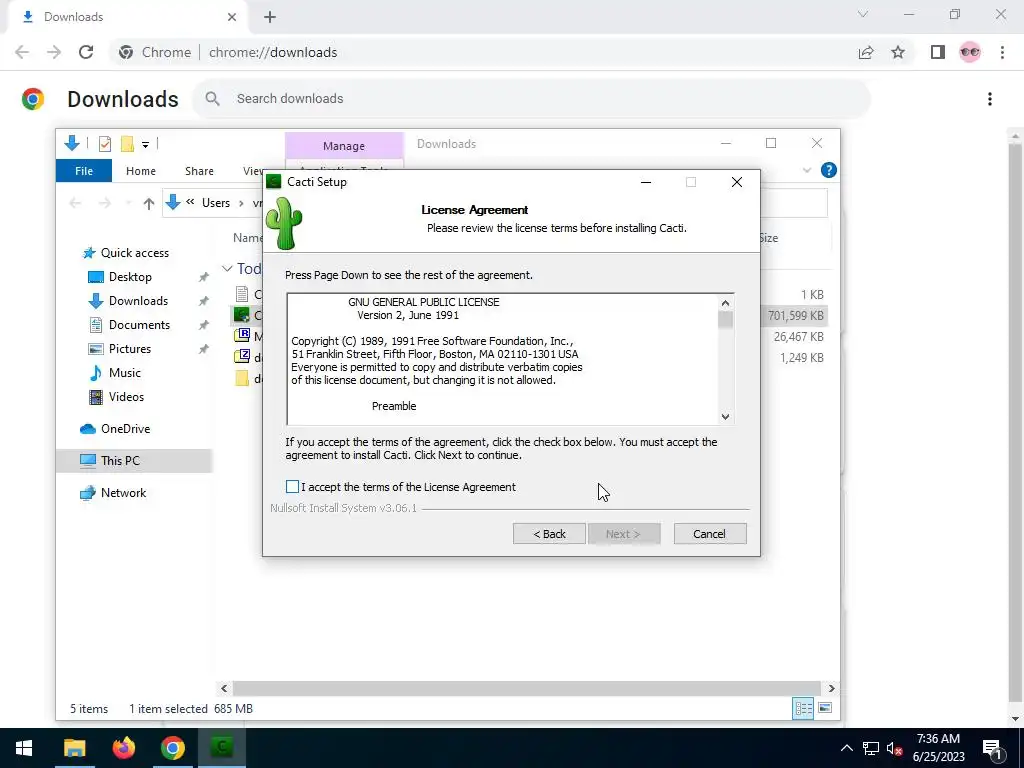
Task: Open File Explorer from taskbar
Action: (x=74, y=748)
